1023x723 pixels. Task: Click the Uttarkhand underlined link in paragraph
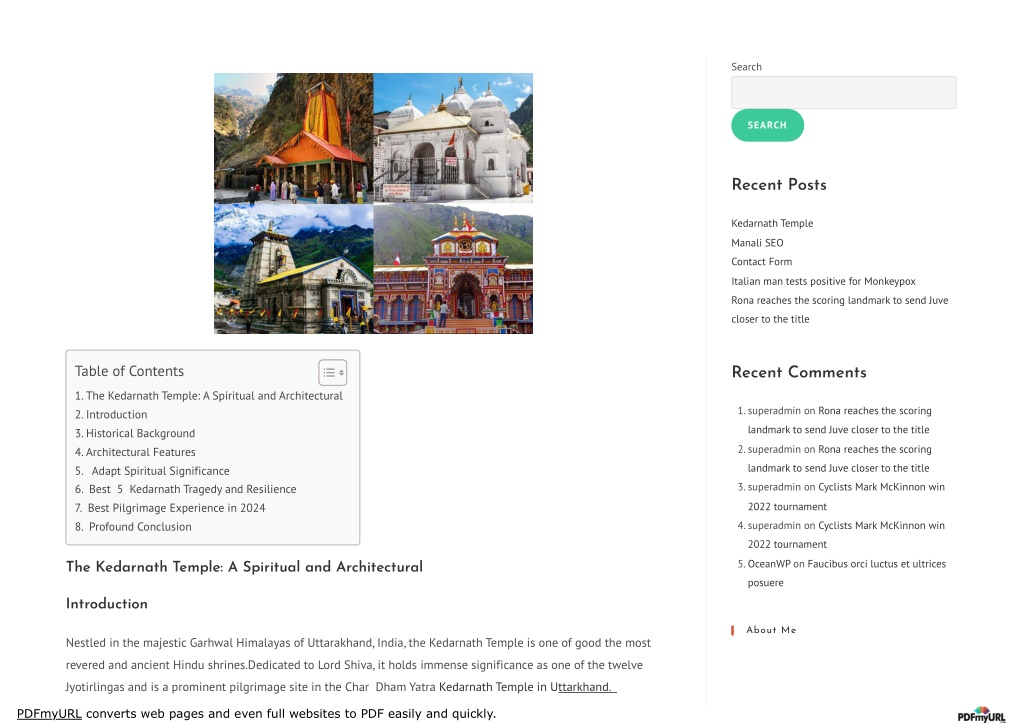click(587, 687)
